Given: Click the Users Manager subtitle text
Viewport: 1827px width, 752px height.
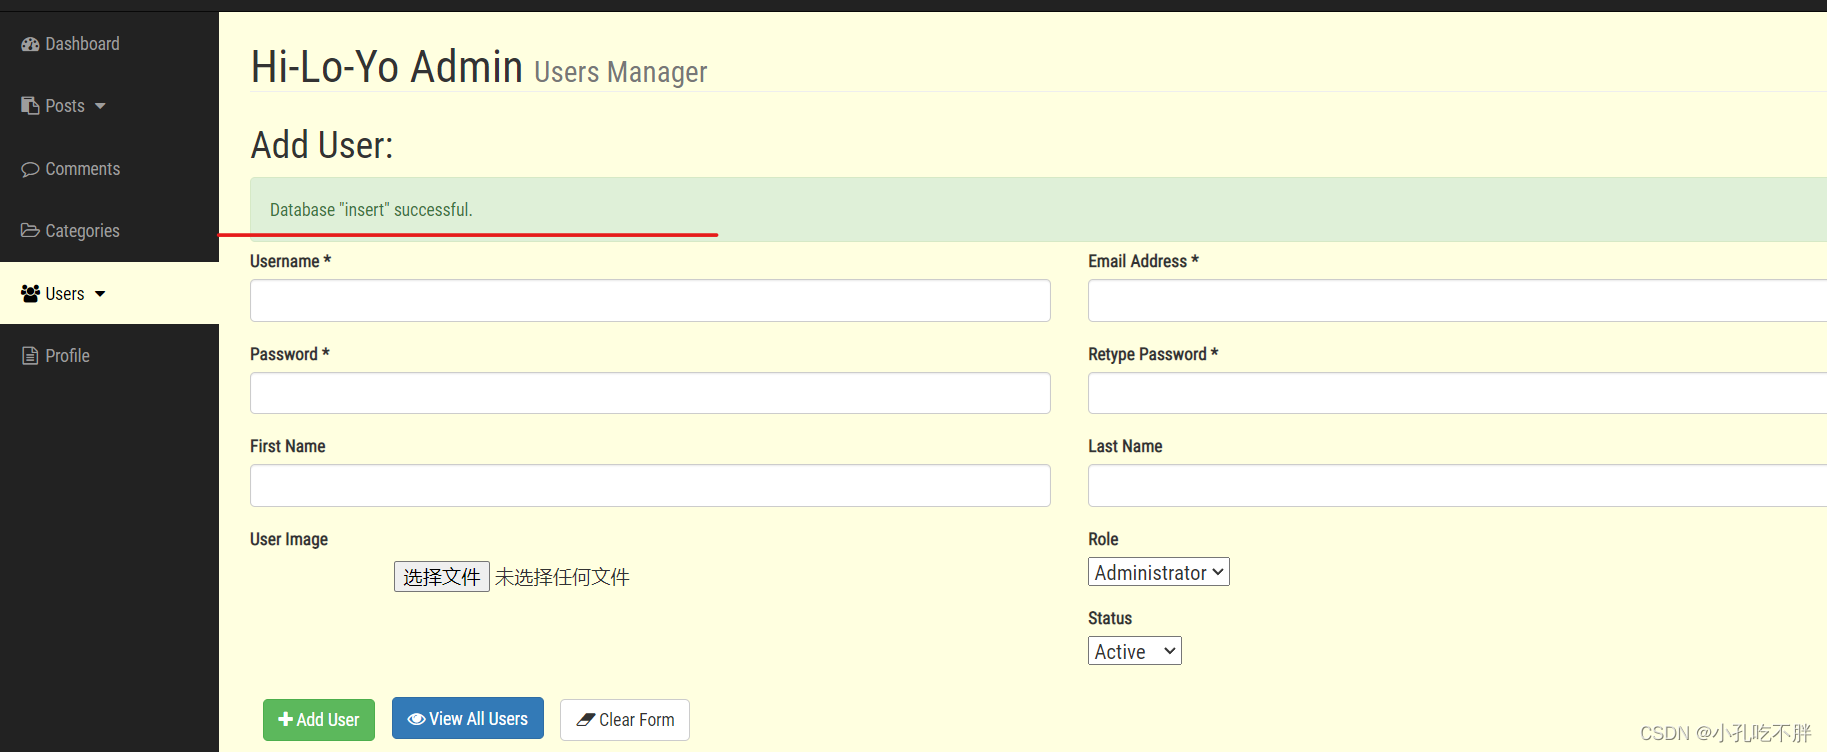Looking at the screenshot, I should click(x=621, y=72).
